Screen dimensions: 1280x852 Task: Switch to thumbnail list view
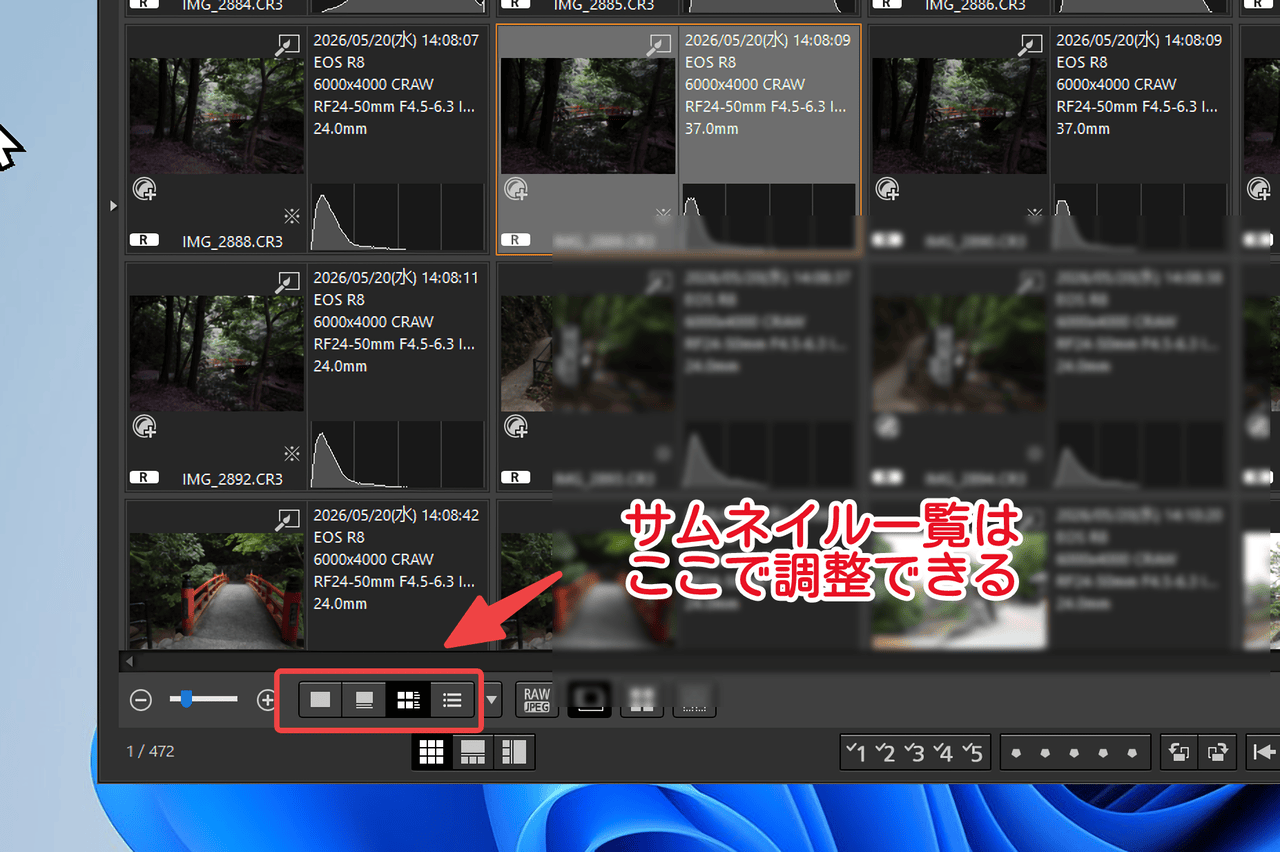click(x=452, y=700)
